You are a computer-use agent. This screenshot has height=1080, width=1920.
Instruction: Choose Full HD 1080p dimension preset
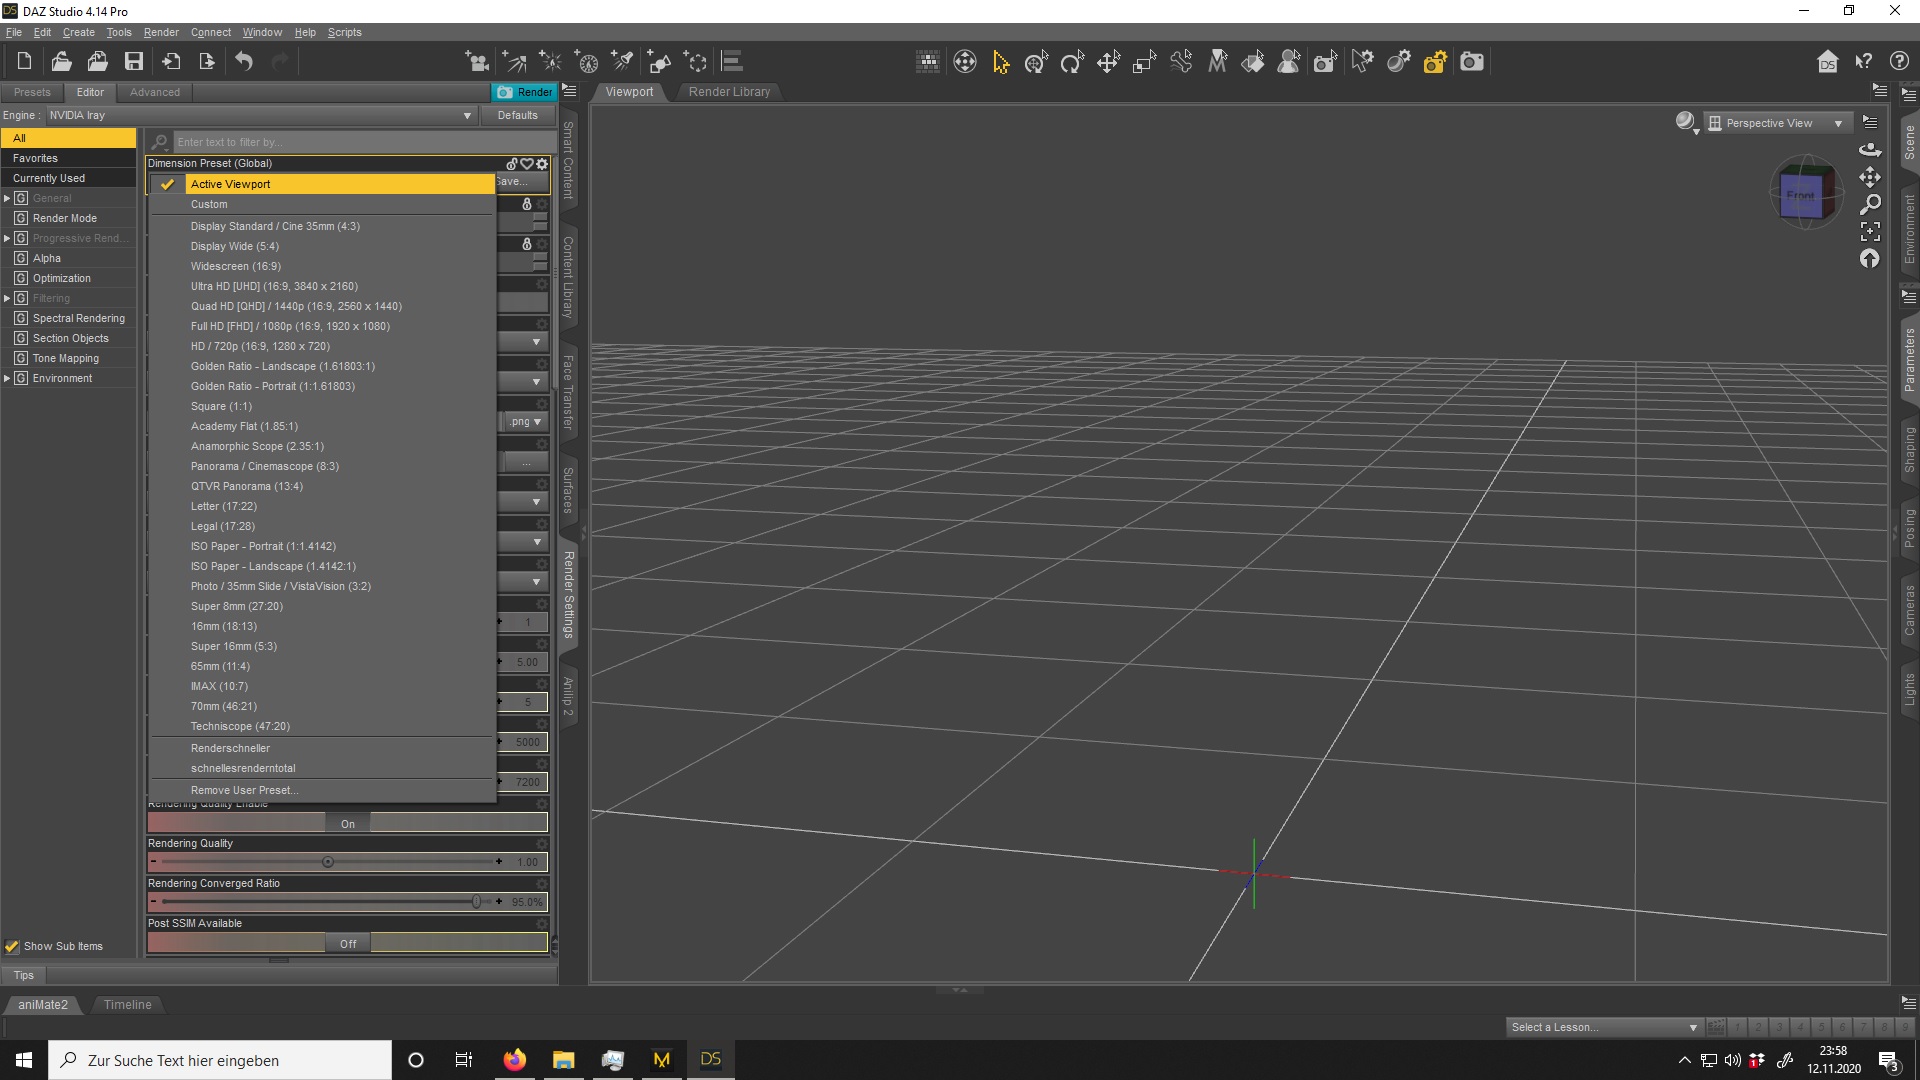[x=290, y=326]
